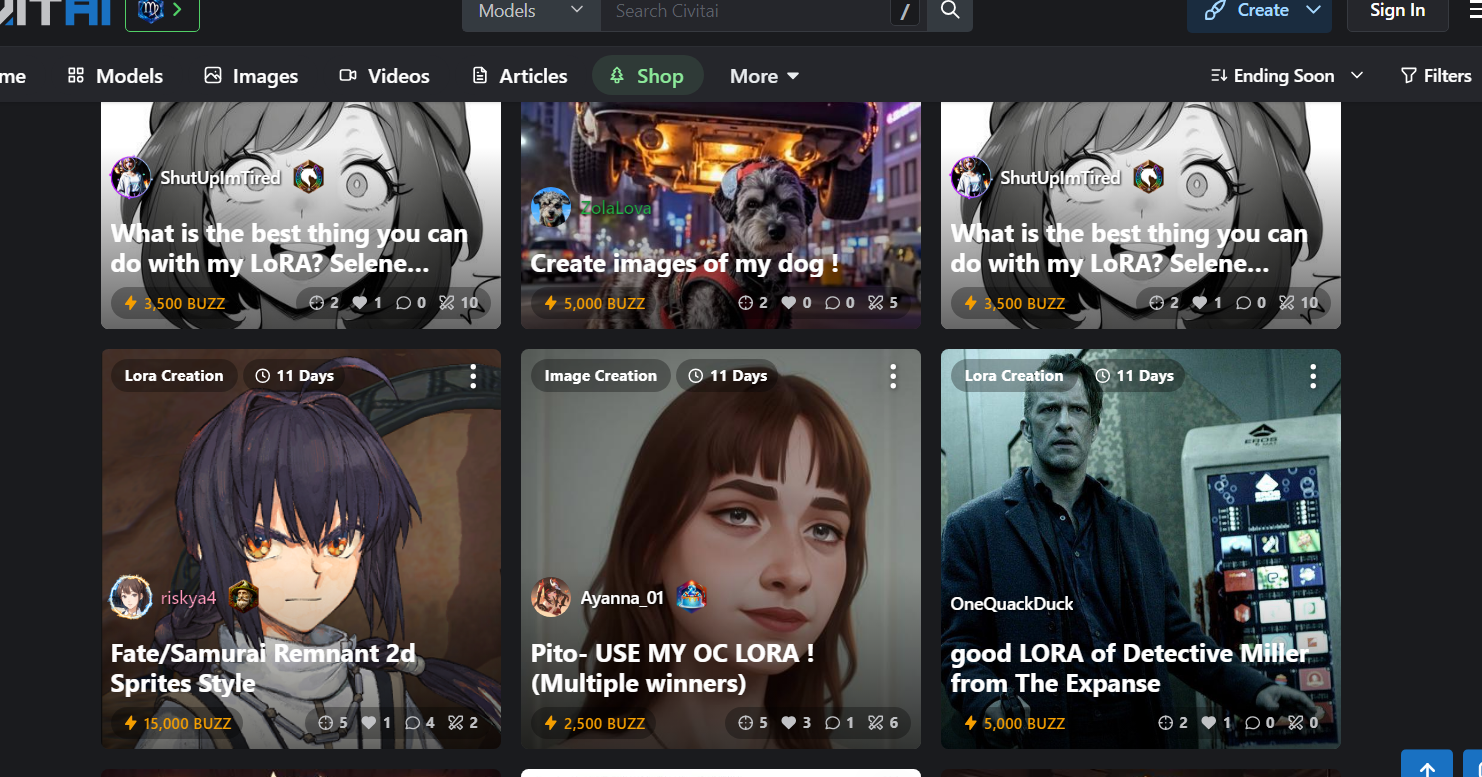1482x777 pixels.
Task: Click tracking target icon on Fate/Samurai card
Action: tap(325, 723)
